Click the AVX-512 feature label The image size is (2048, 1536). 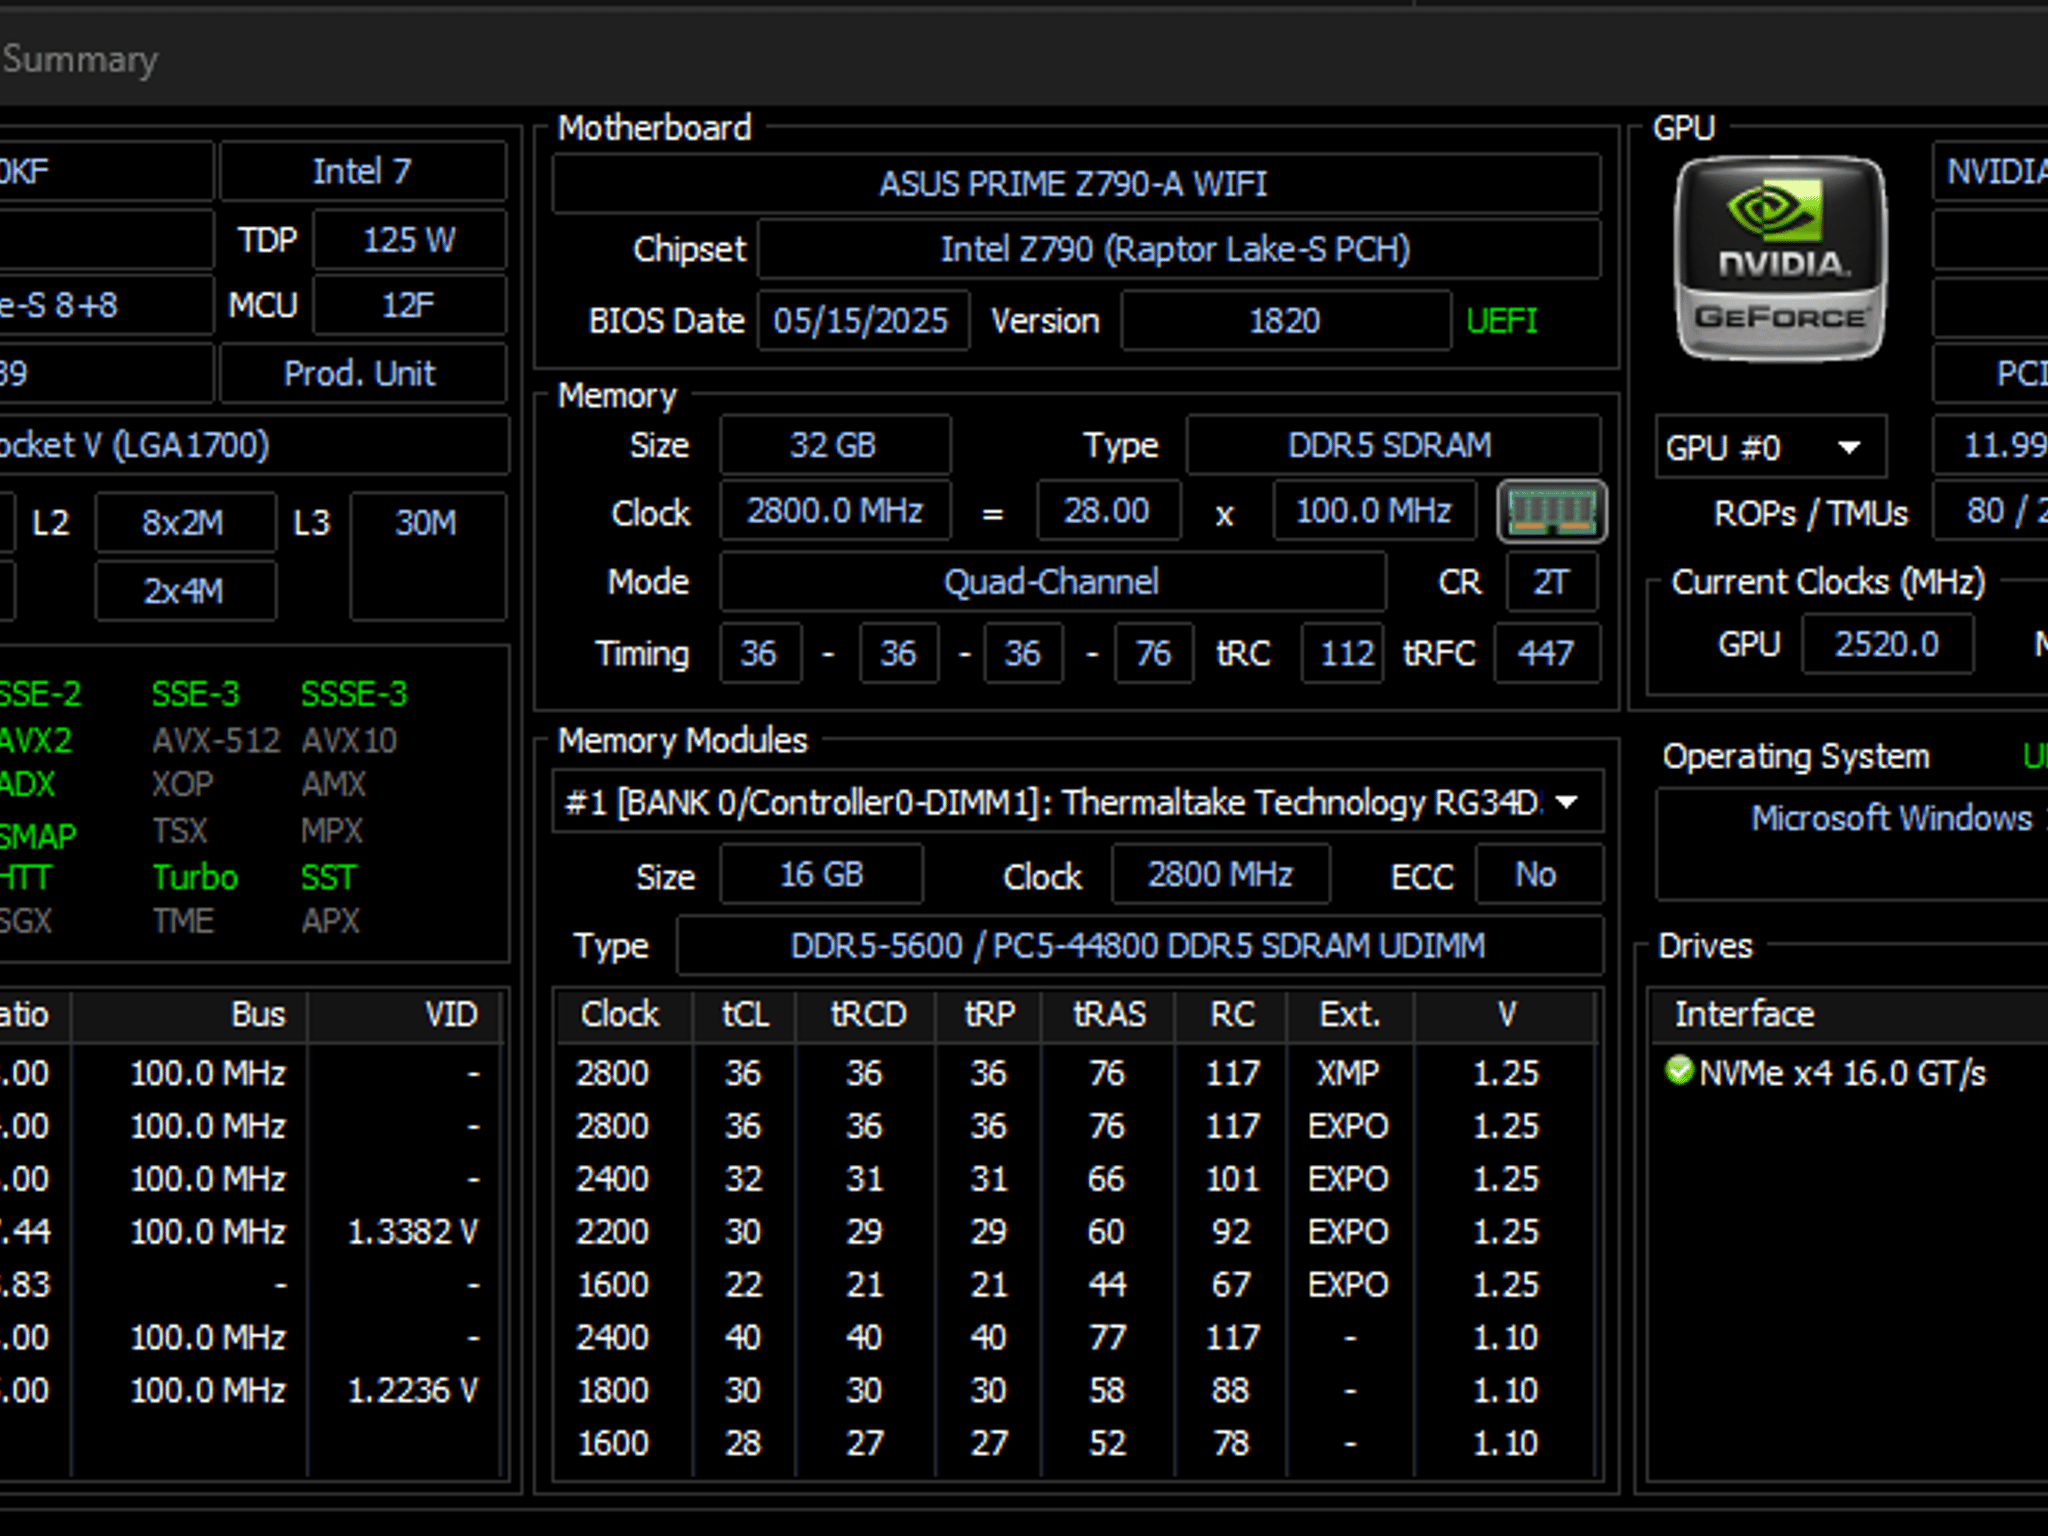click(215, 741)
